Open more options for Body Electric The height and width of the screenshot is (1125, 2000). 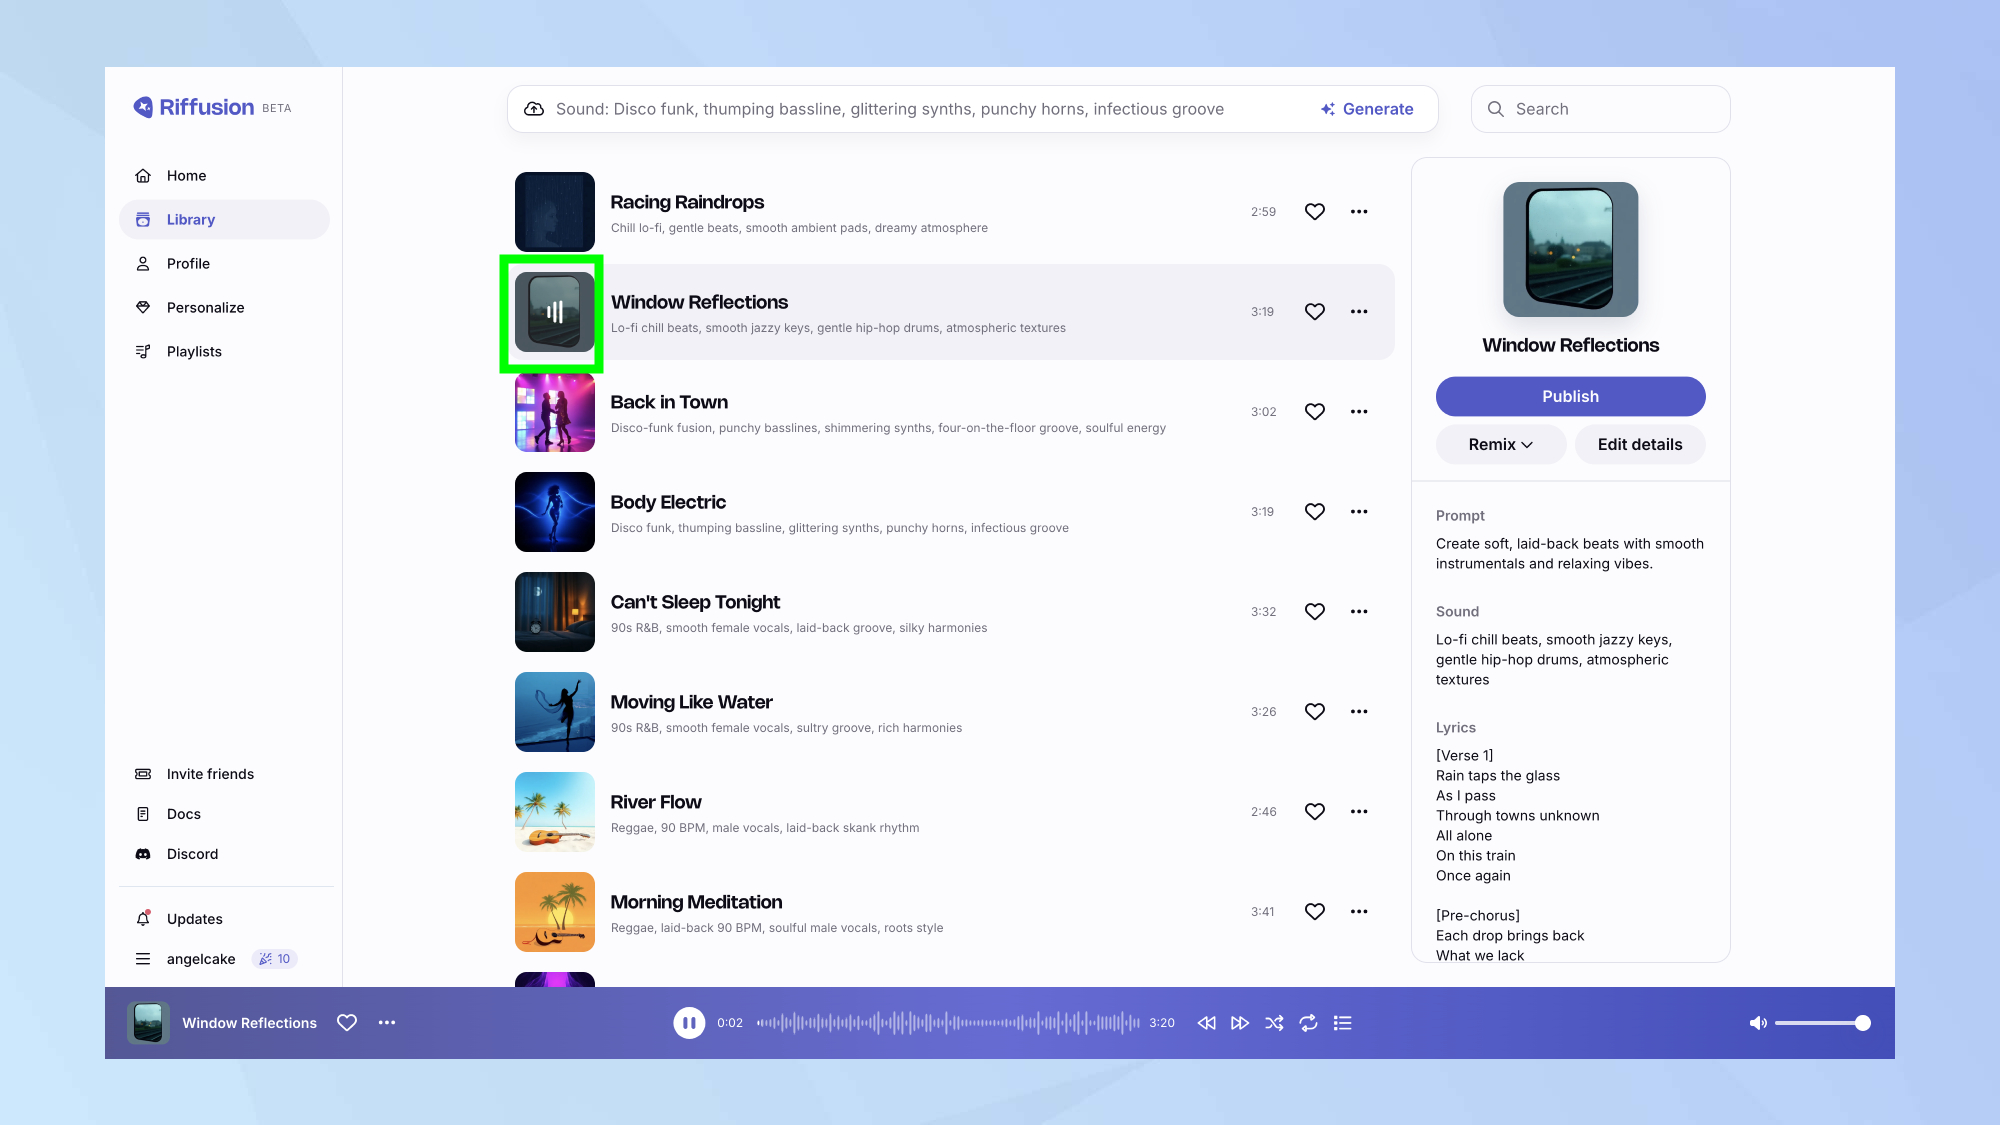click(x=1359, y=512)
